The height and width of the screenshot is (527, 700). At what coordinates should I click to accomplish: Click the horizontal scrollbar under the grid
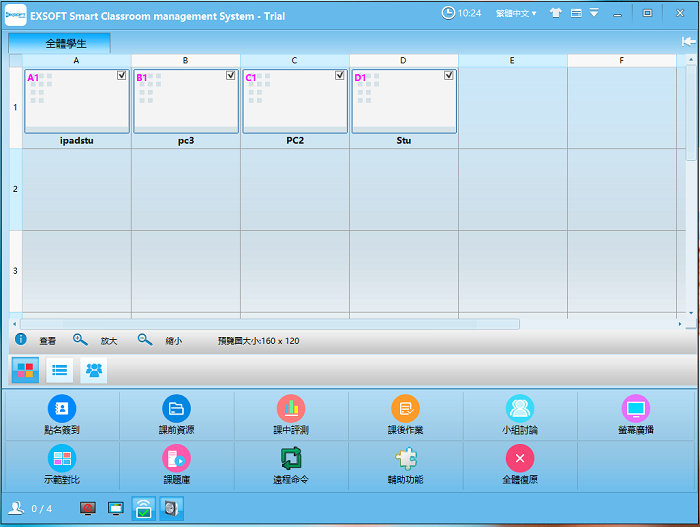270,324
